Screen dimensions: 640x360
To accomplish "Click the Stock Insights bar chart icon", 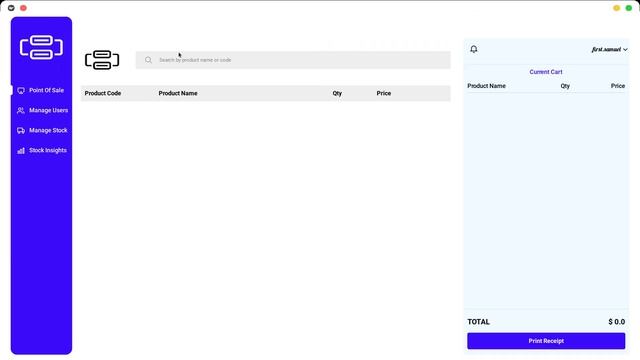I will coord(21,151).
